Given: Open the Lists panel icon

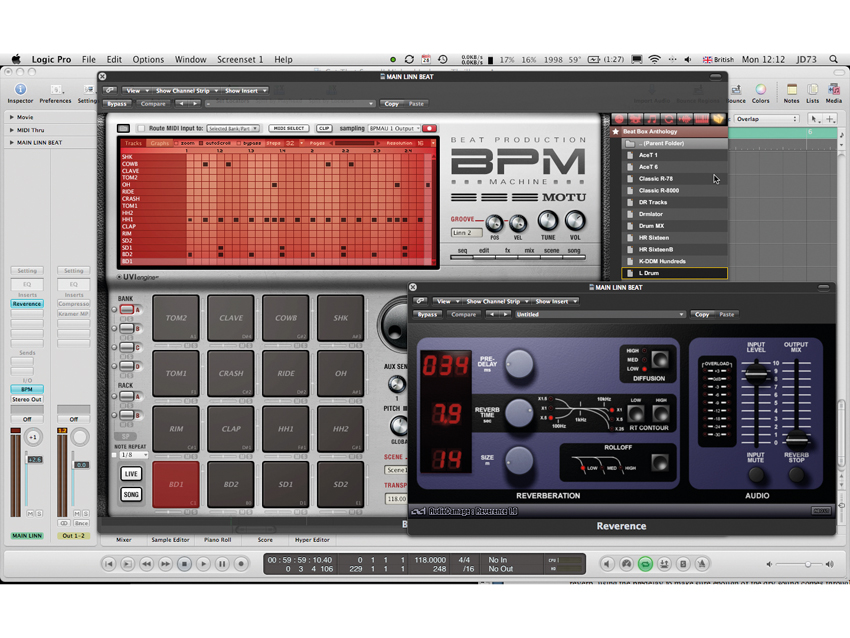Looking at the screenshot, I should [812, 89].
